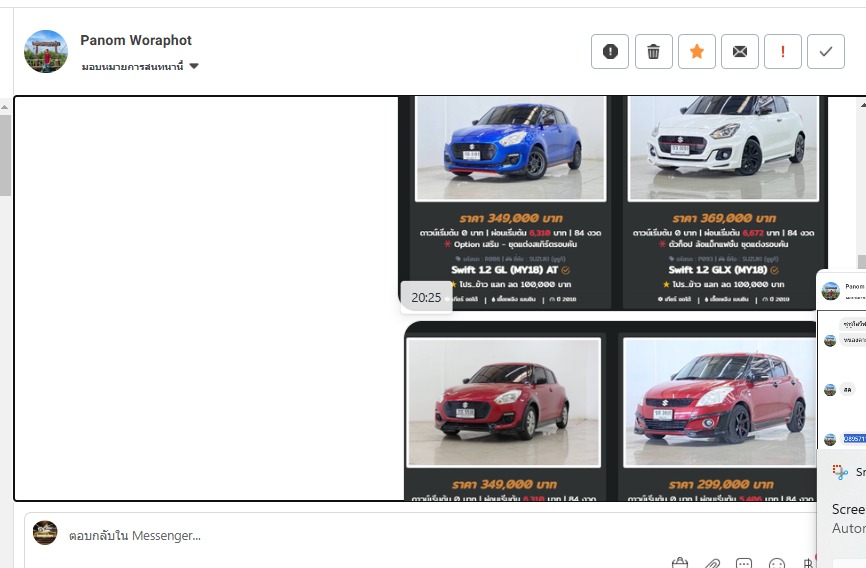Click the Snipping Tool notification icon

pyautogui.click(x=841, y=473)
